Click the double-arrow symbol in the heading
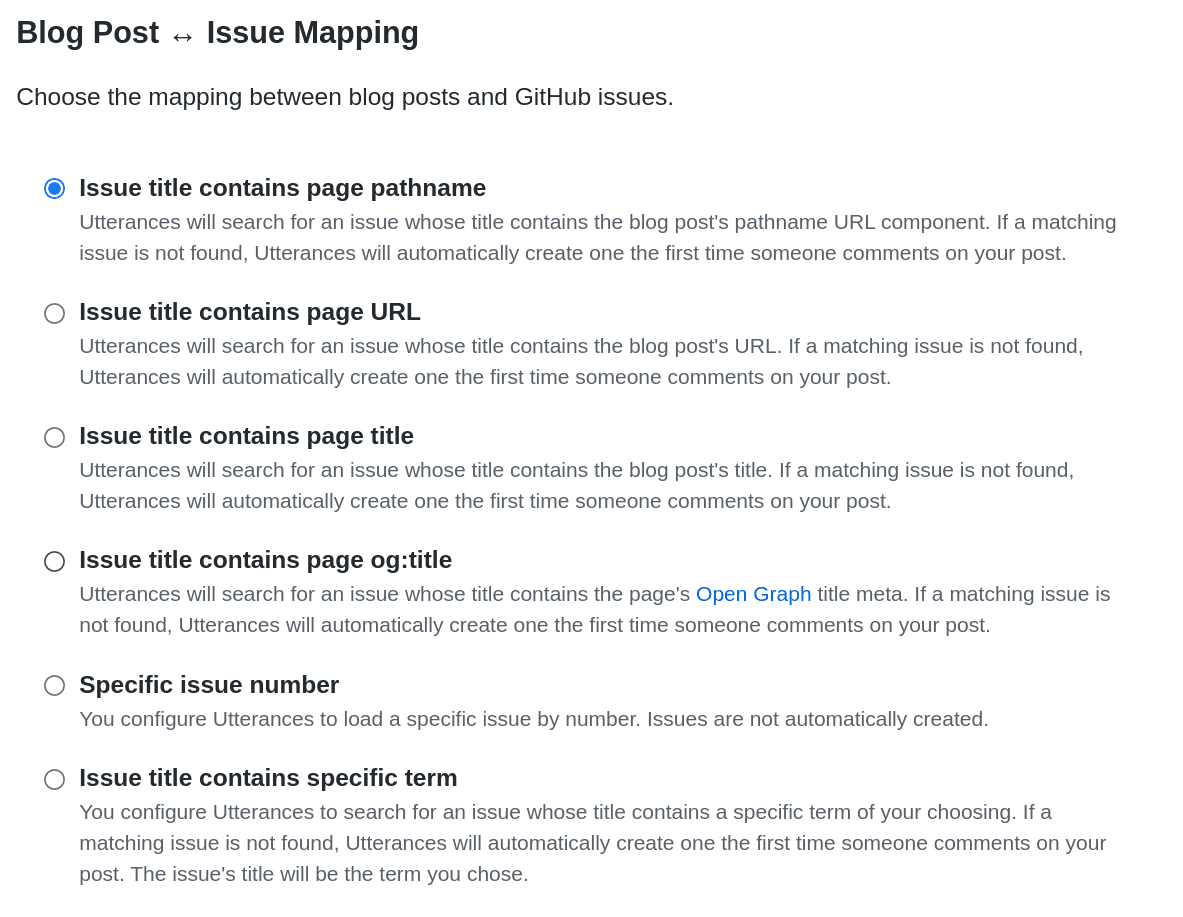Viewport: 1183px width, 917px height. 181,34
